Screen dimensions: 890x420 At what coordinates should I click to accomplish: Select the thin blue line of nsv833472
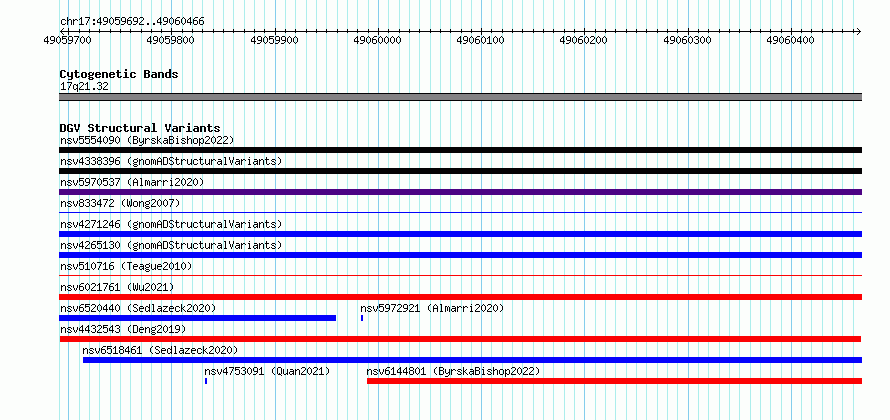pos(460,213)
